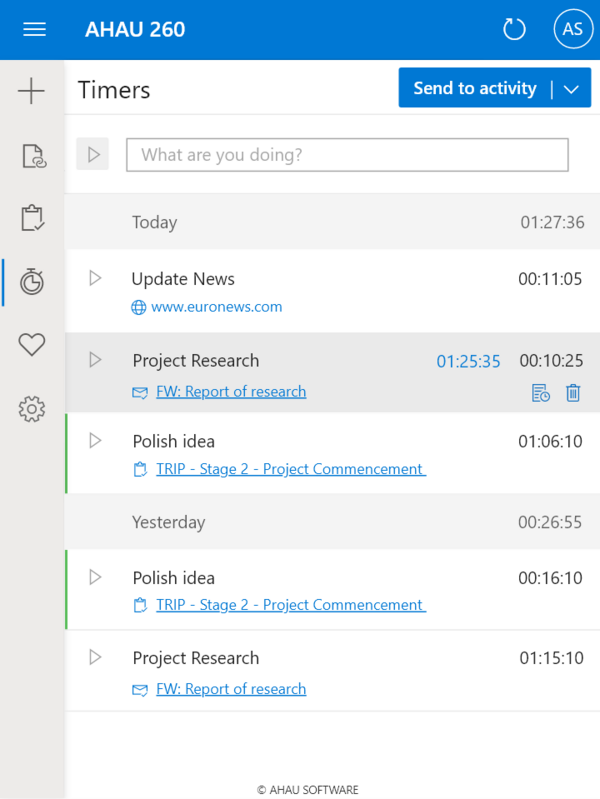The width and height of the screenshot is (600, 799).
Task: Open the hamburger navigation menu
Action: click(34, 29)
